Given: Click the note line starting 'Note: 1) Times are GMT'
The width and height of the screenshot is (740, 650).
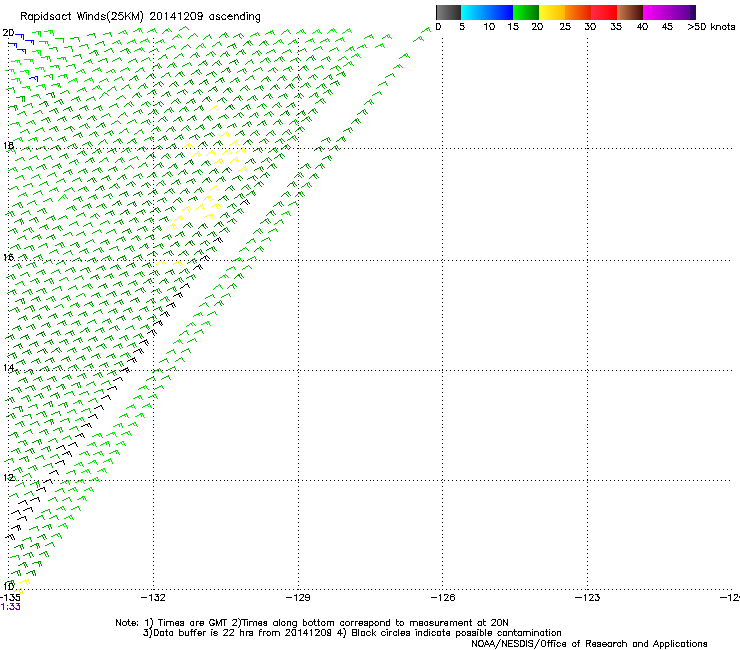Looking at the screenshot, I should 312,623.
